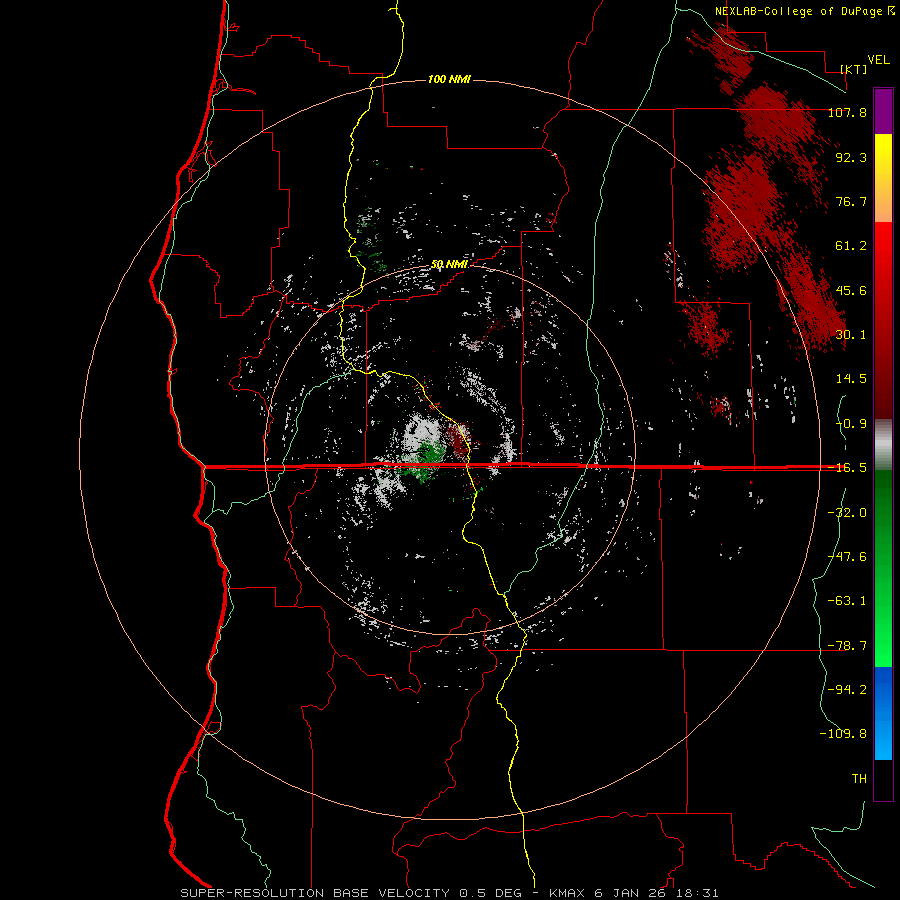Select the 14.5 legend value
Image resolution: width=900 pixels, height=900 pixels.
[851, 379]
